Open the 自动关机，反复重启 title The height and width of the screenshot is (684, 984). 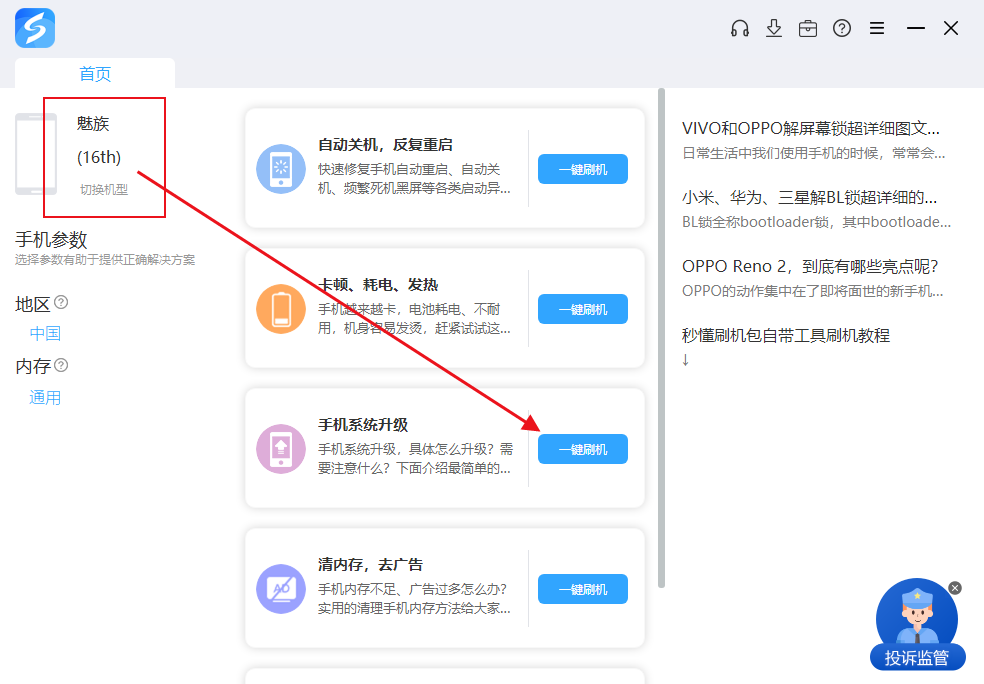pos(385,145)
